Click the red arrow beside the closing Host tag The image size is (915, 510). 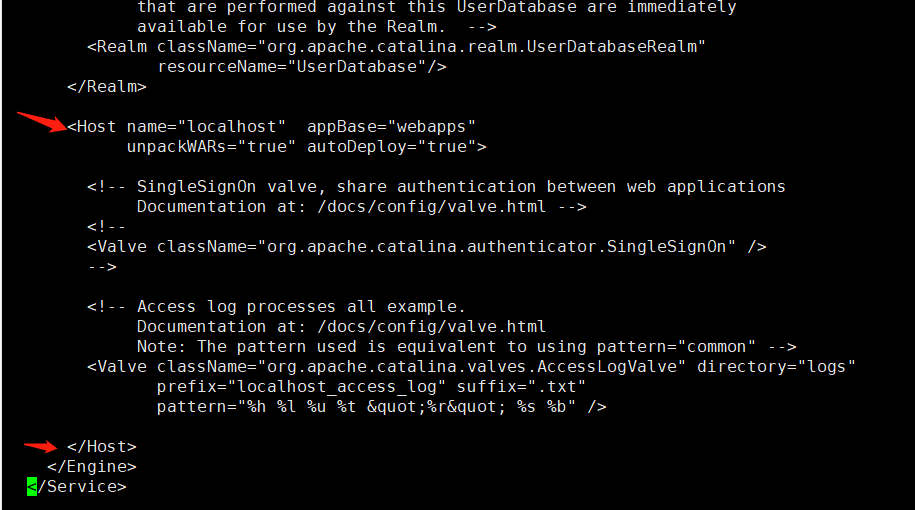[x=42, y=446]
